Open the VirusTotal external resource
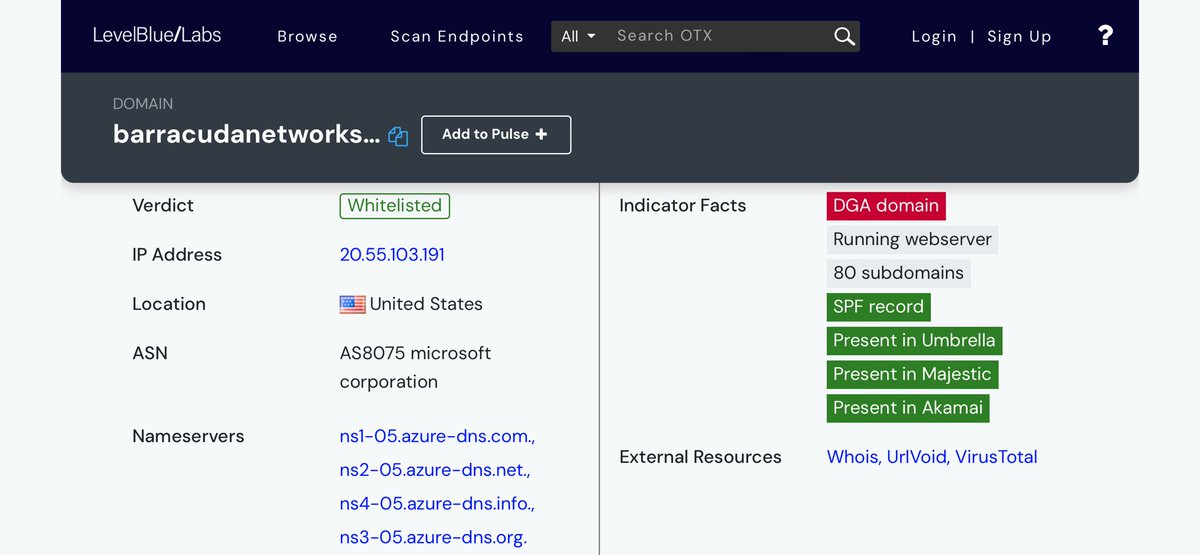This screenshot has width=1200, height=555. (996, 457)
